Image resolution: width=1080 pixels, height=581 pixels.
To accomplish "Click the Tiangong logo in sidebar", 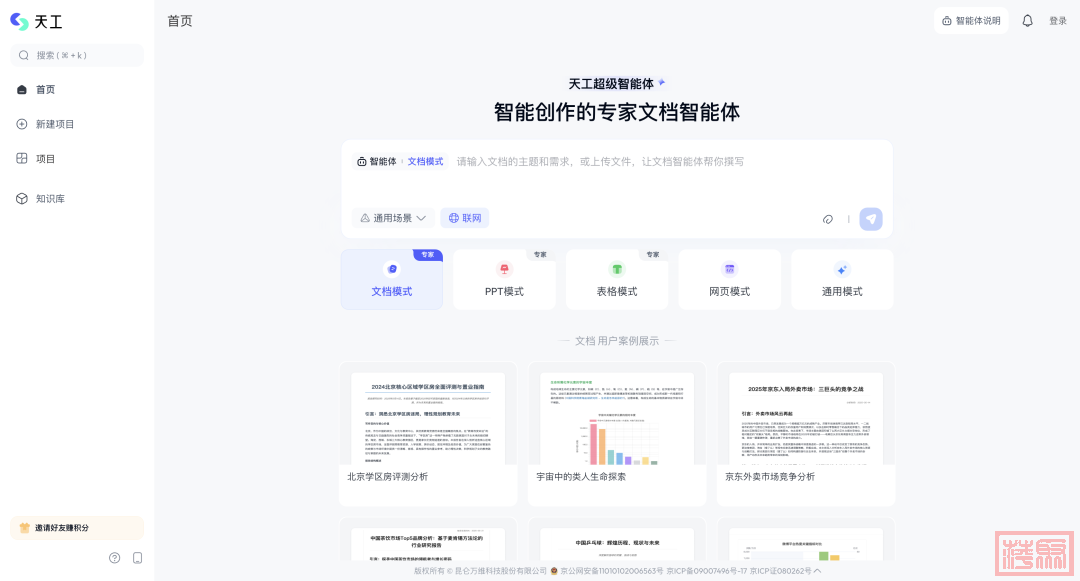I will (x=35, y=21).
